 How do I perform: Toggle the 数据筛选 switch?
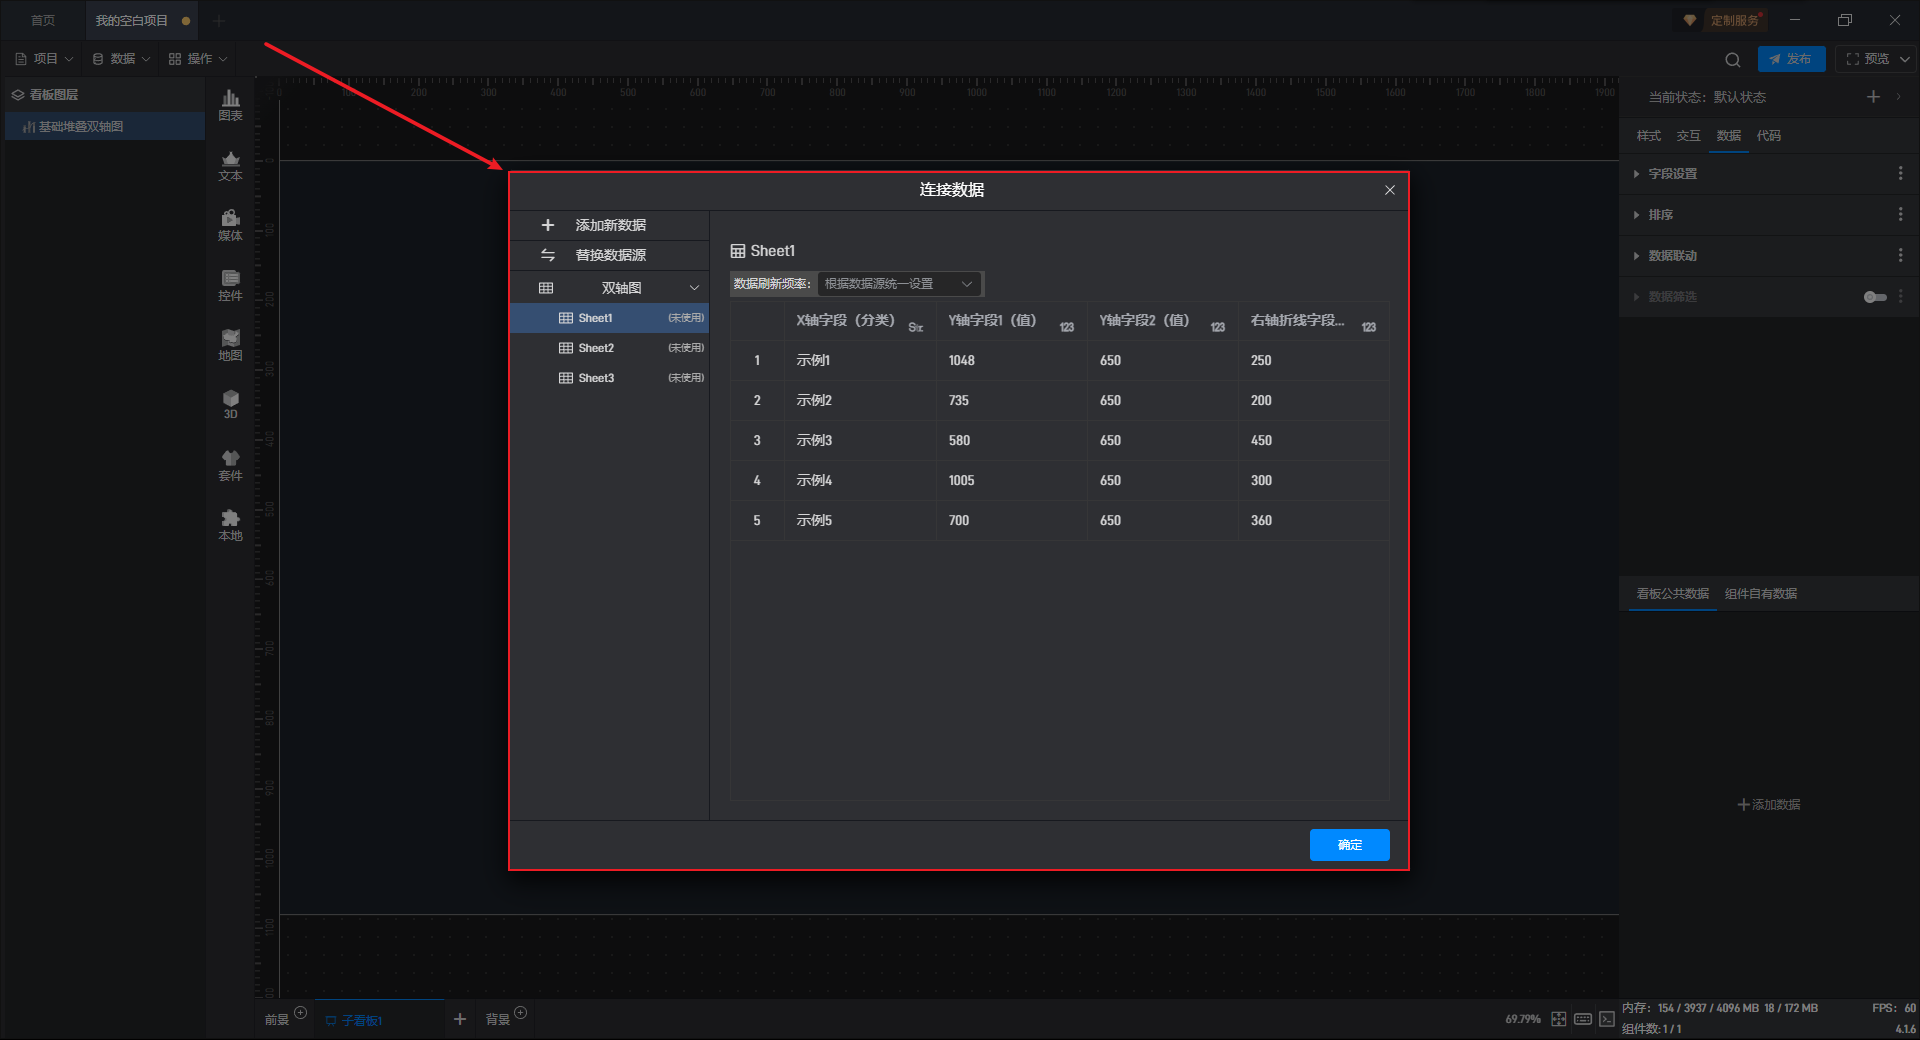pos(1875,297)
